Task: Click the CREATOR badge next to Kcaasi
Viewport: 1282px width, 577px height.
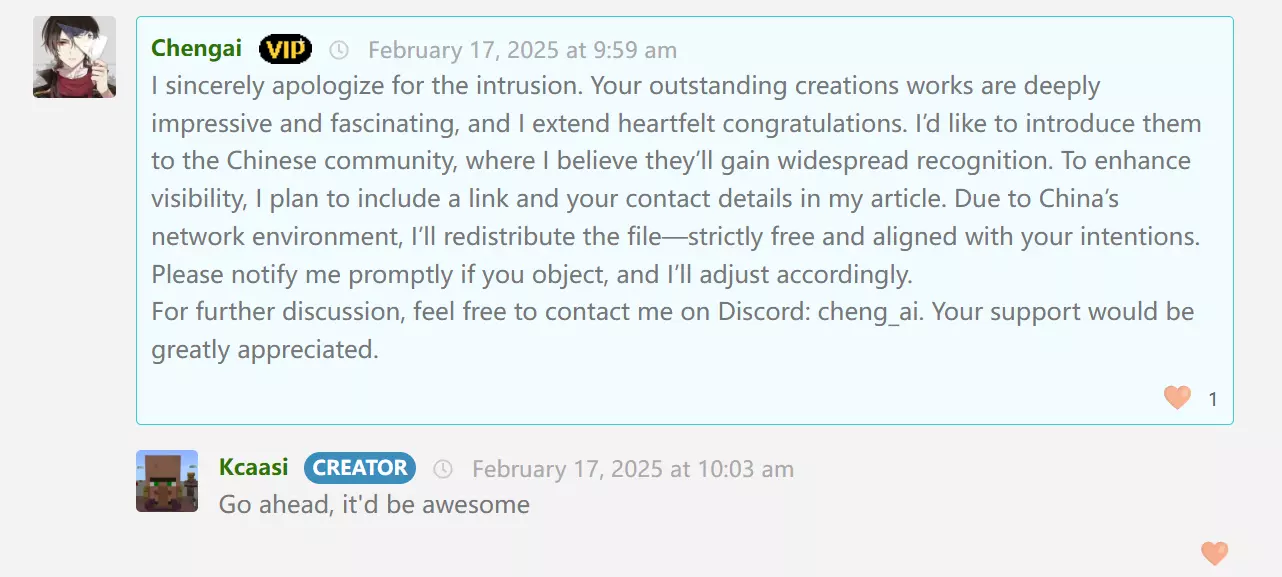Action: [x=360, y=468]
